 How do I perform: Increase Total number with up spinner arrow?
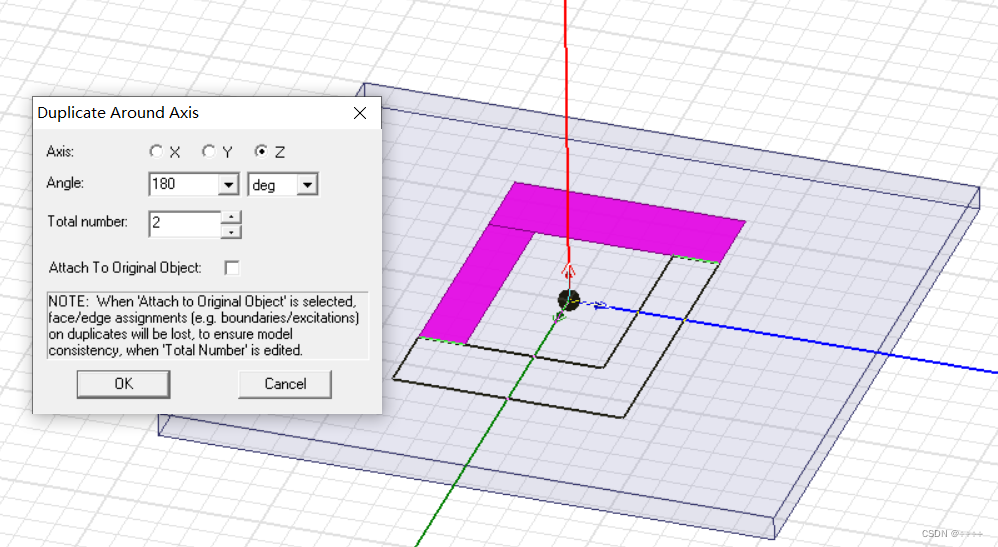(231, 217)
